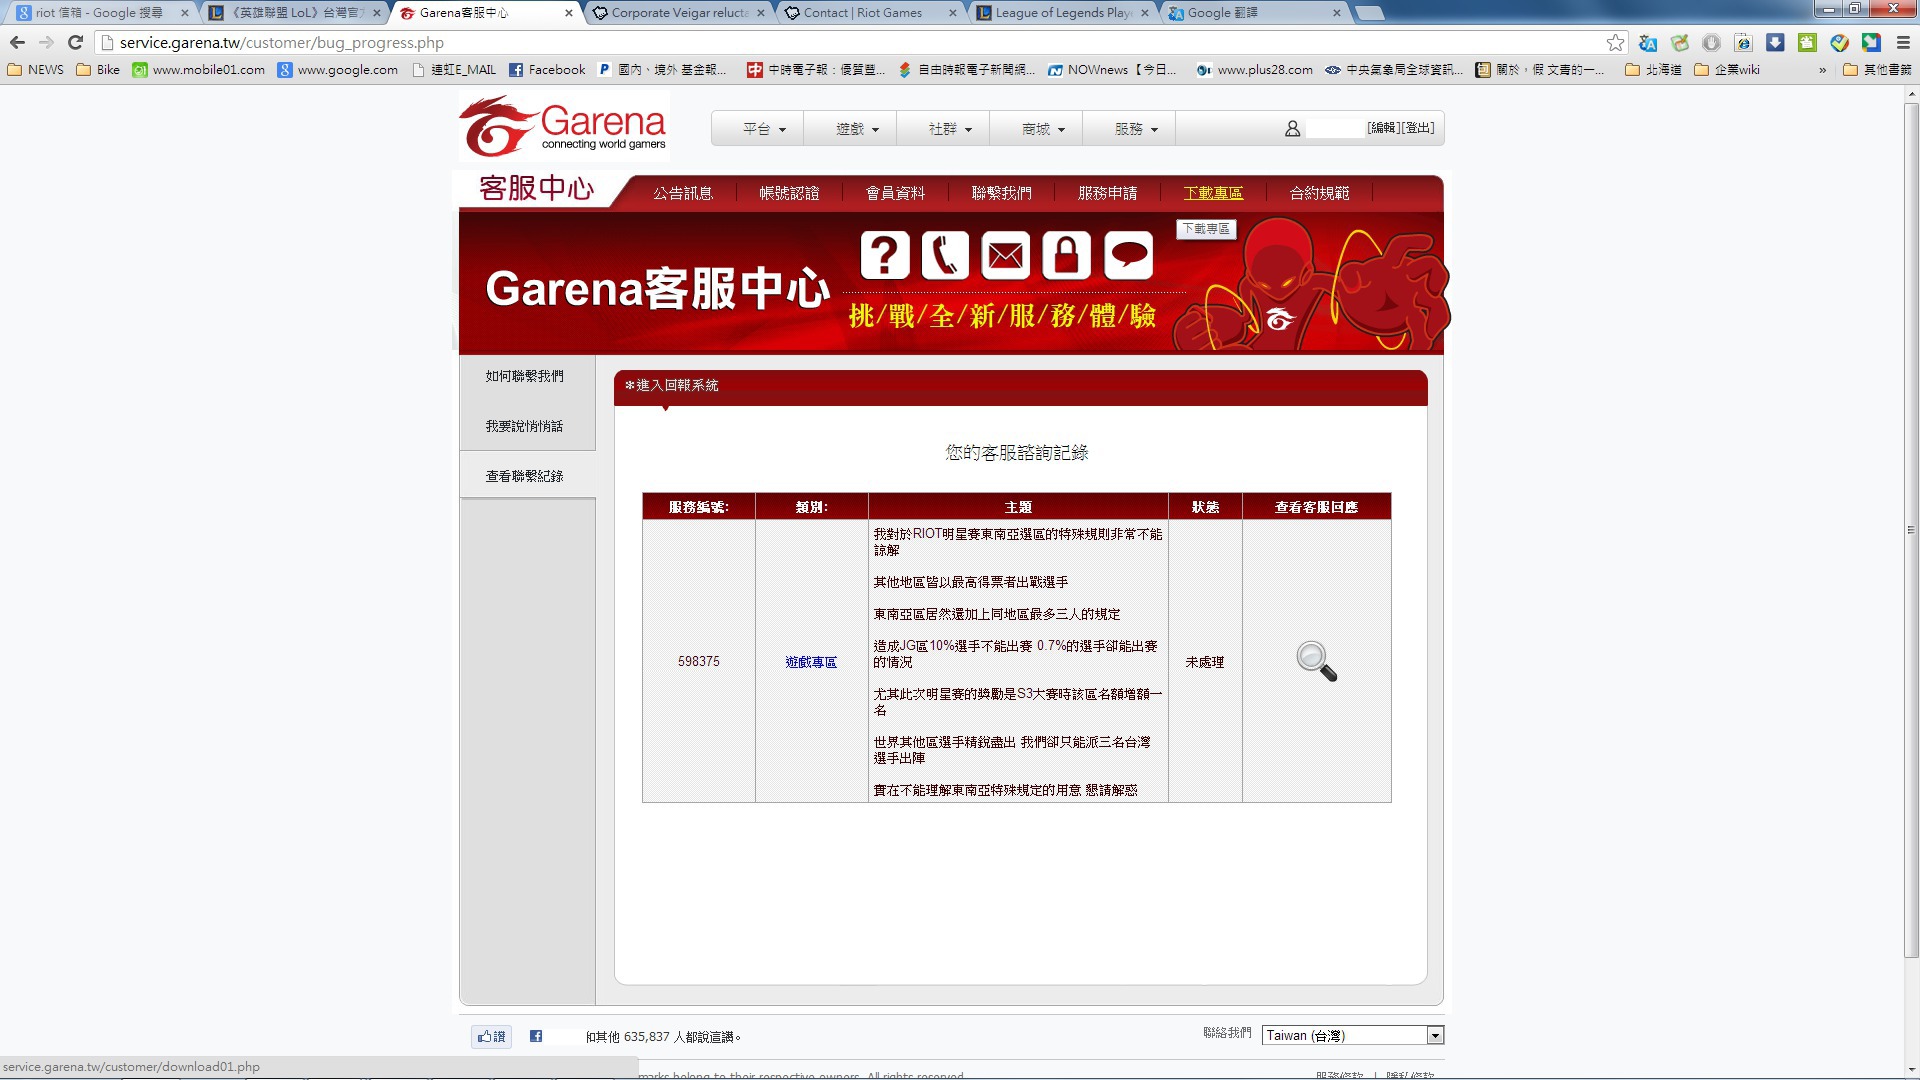Viewport: 1920px width, 1080px height.
Task: Click the [編輯] account link
Action: 1383,128
